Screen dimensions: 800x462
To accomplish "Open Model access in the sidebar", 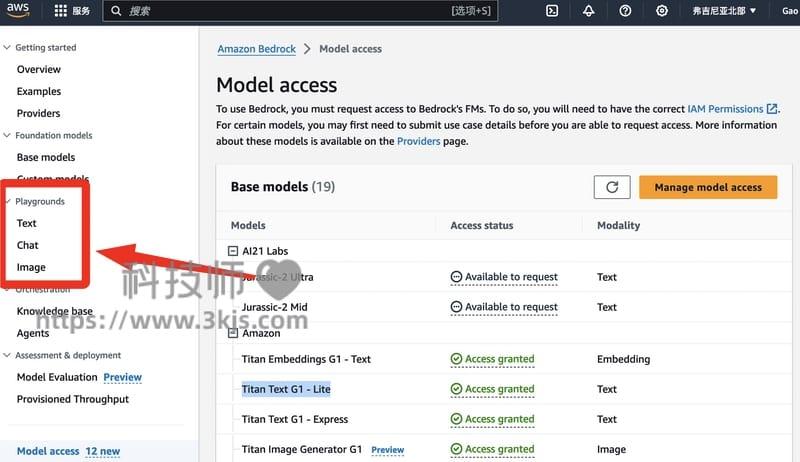I will tap(48, 451).
